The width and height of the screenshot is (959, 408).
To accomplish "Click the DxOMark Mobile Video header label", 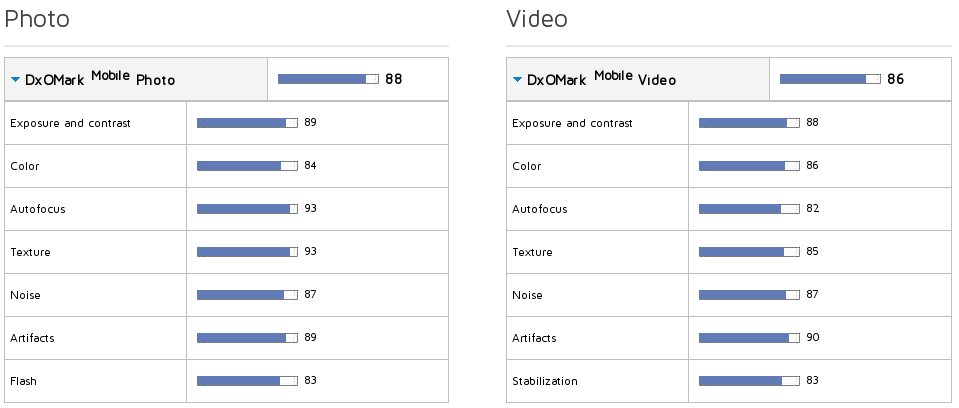I will (x=601, y=78).
